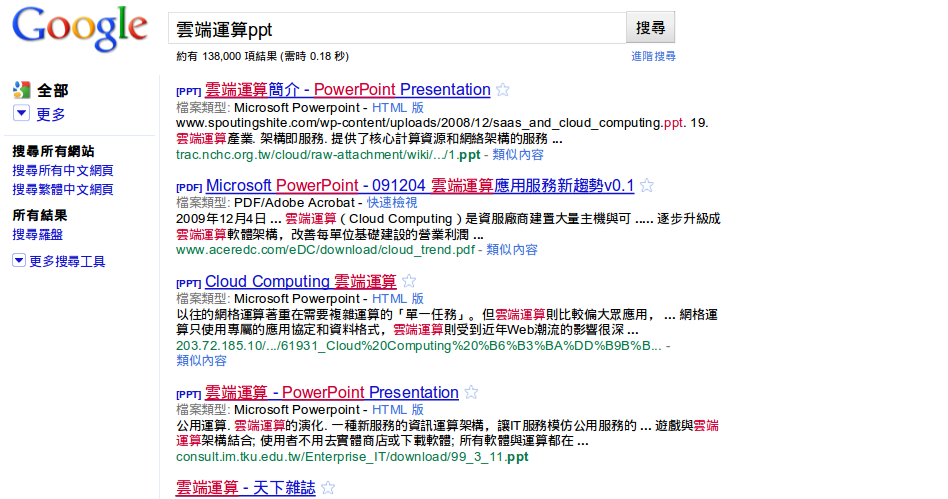This screenshot has width=948, height=499.
Task: Click the 所有結果 sidebar heading
Action: [40, 215]
